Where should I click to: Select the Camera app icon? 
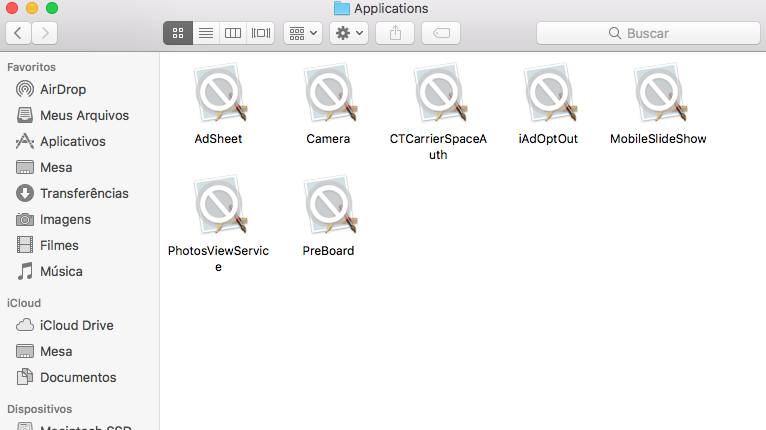330,93
